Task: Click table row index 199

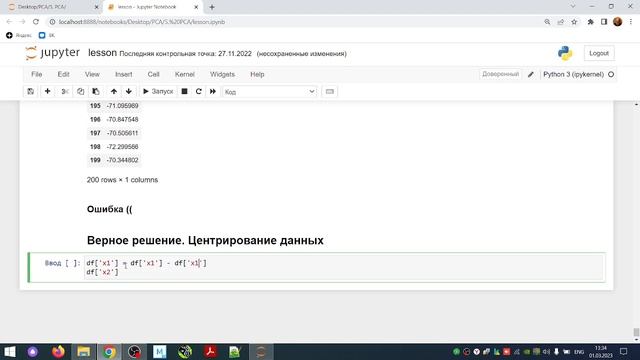Action: coord(95,160)
